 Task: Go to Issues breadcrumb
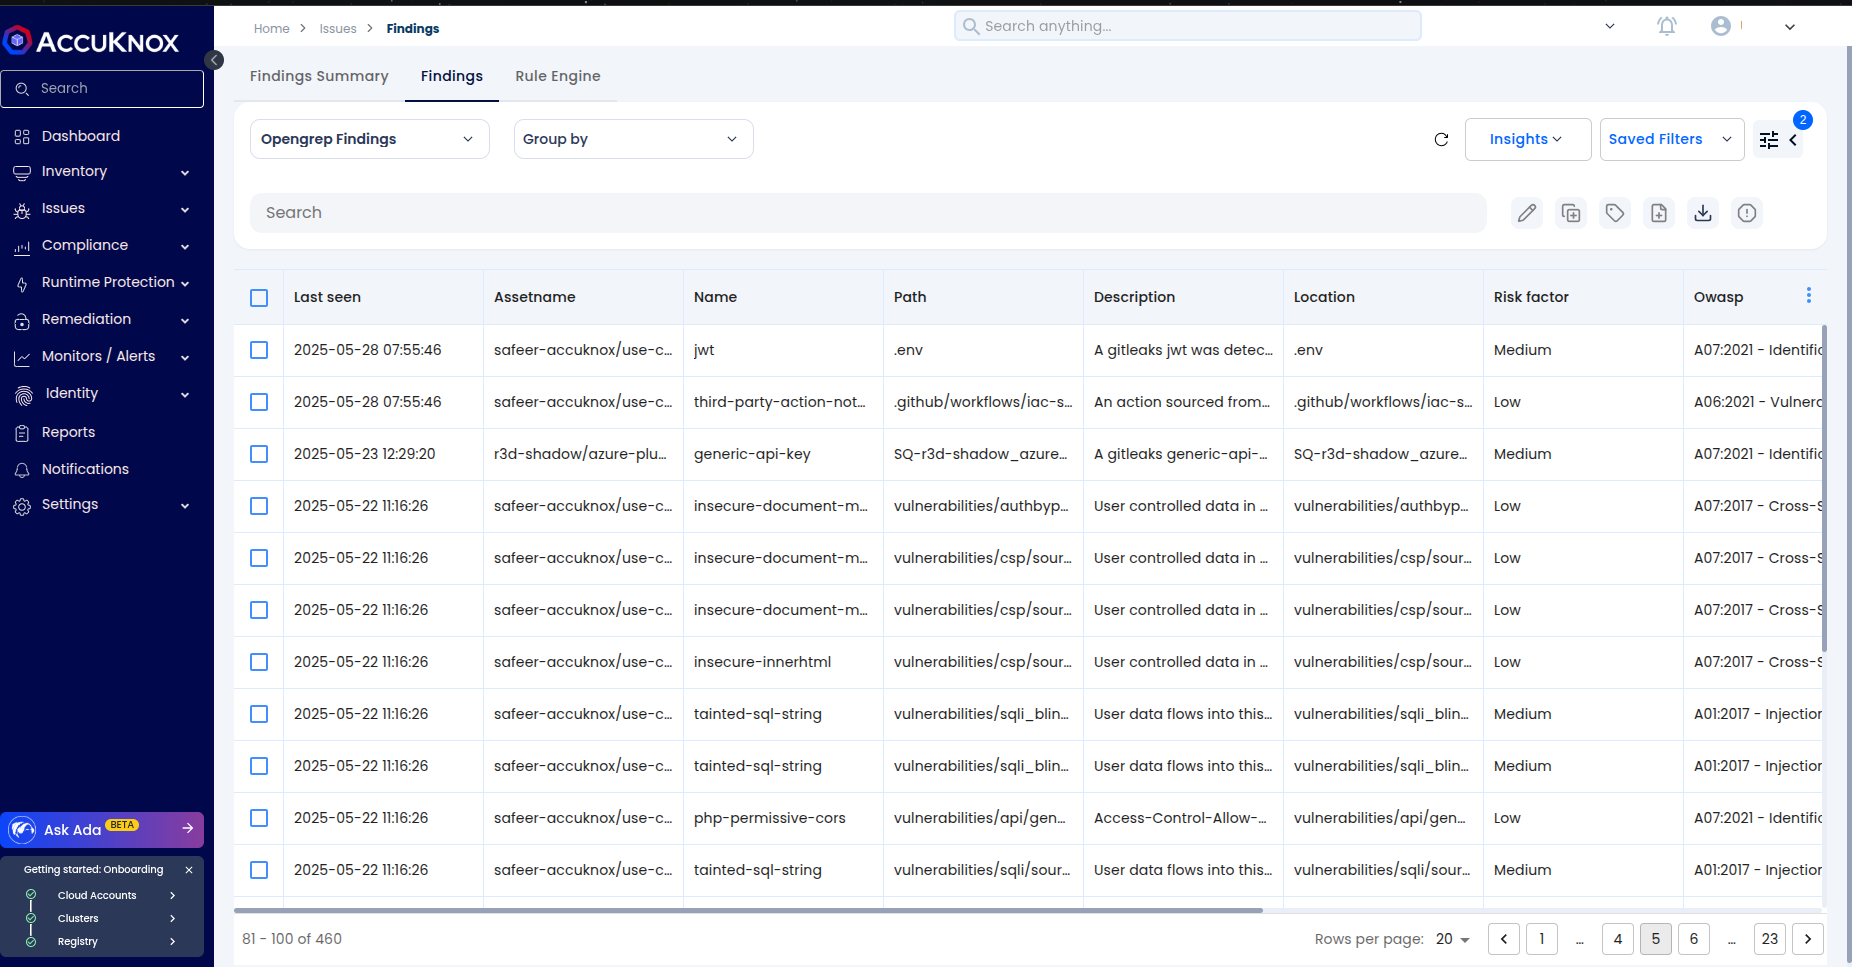[x=338, y=29]
